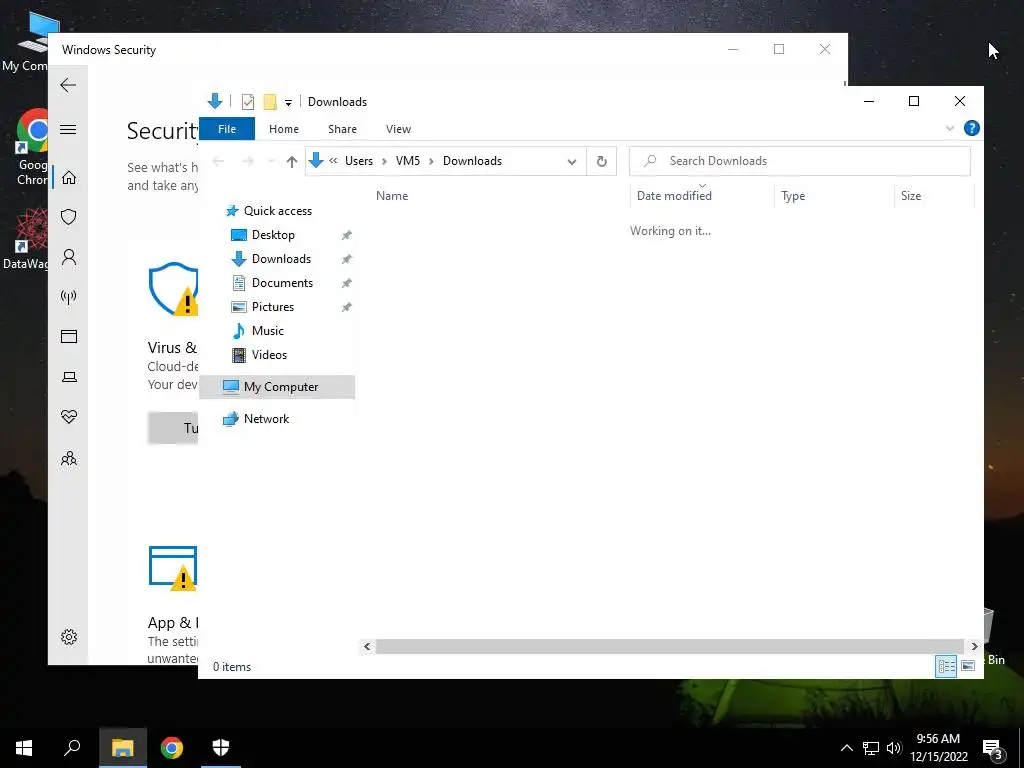
Task: Switch to details view layout icon
Action: [x=946, y=666]
